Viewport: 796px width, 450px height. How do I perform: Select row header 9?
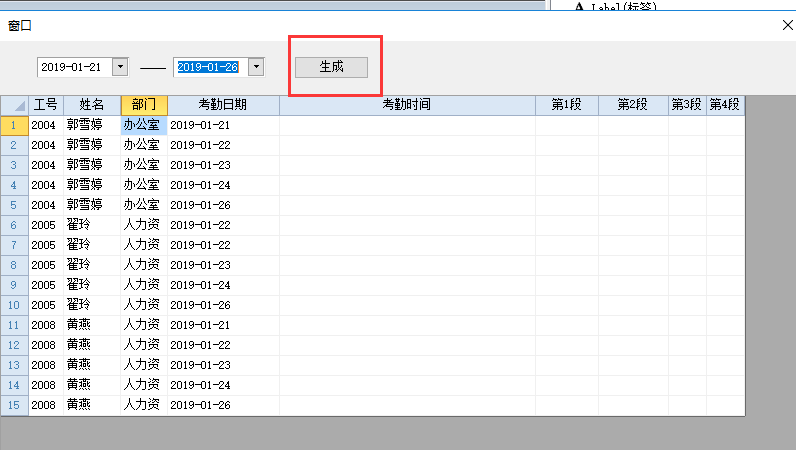pos(14,285)
